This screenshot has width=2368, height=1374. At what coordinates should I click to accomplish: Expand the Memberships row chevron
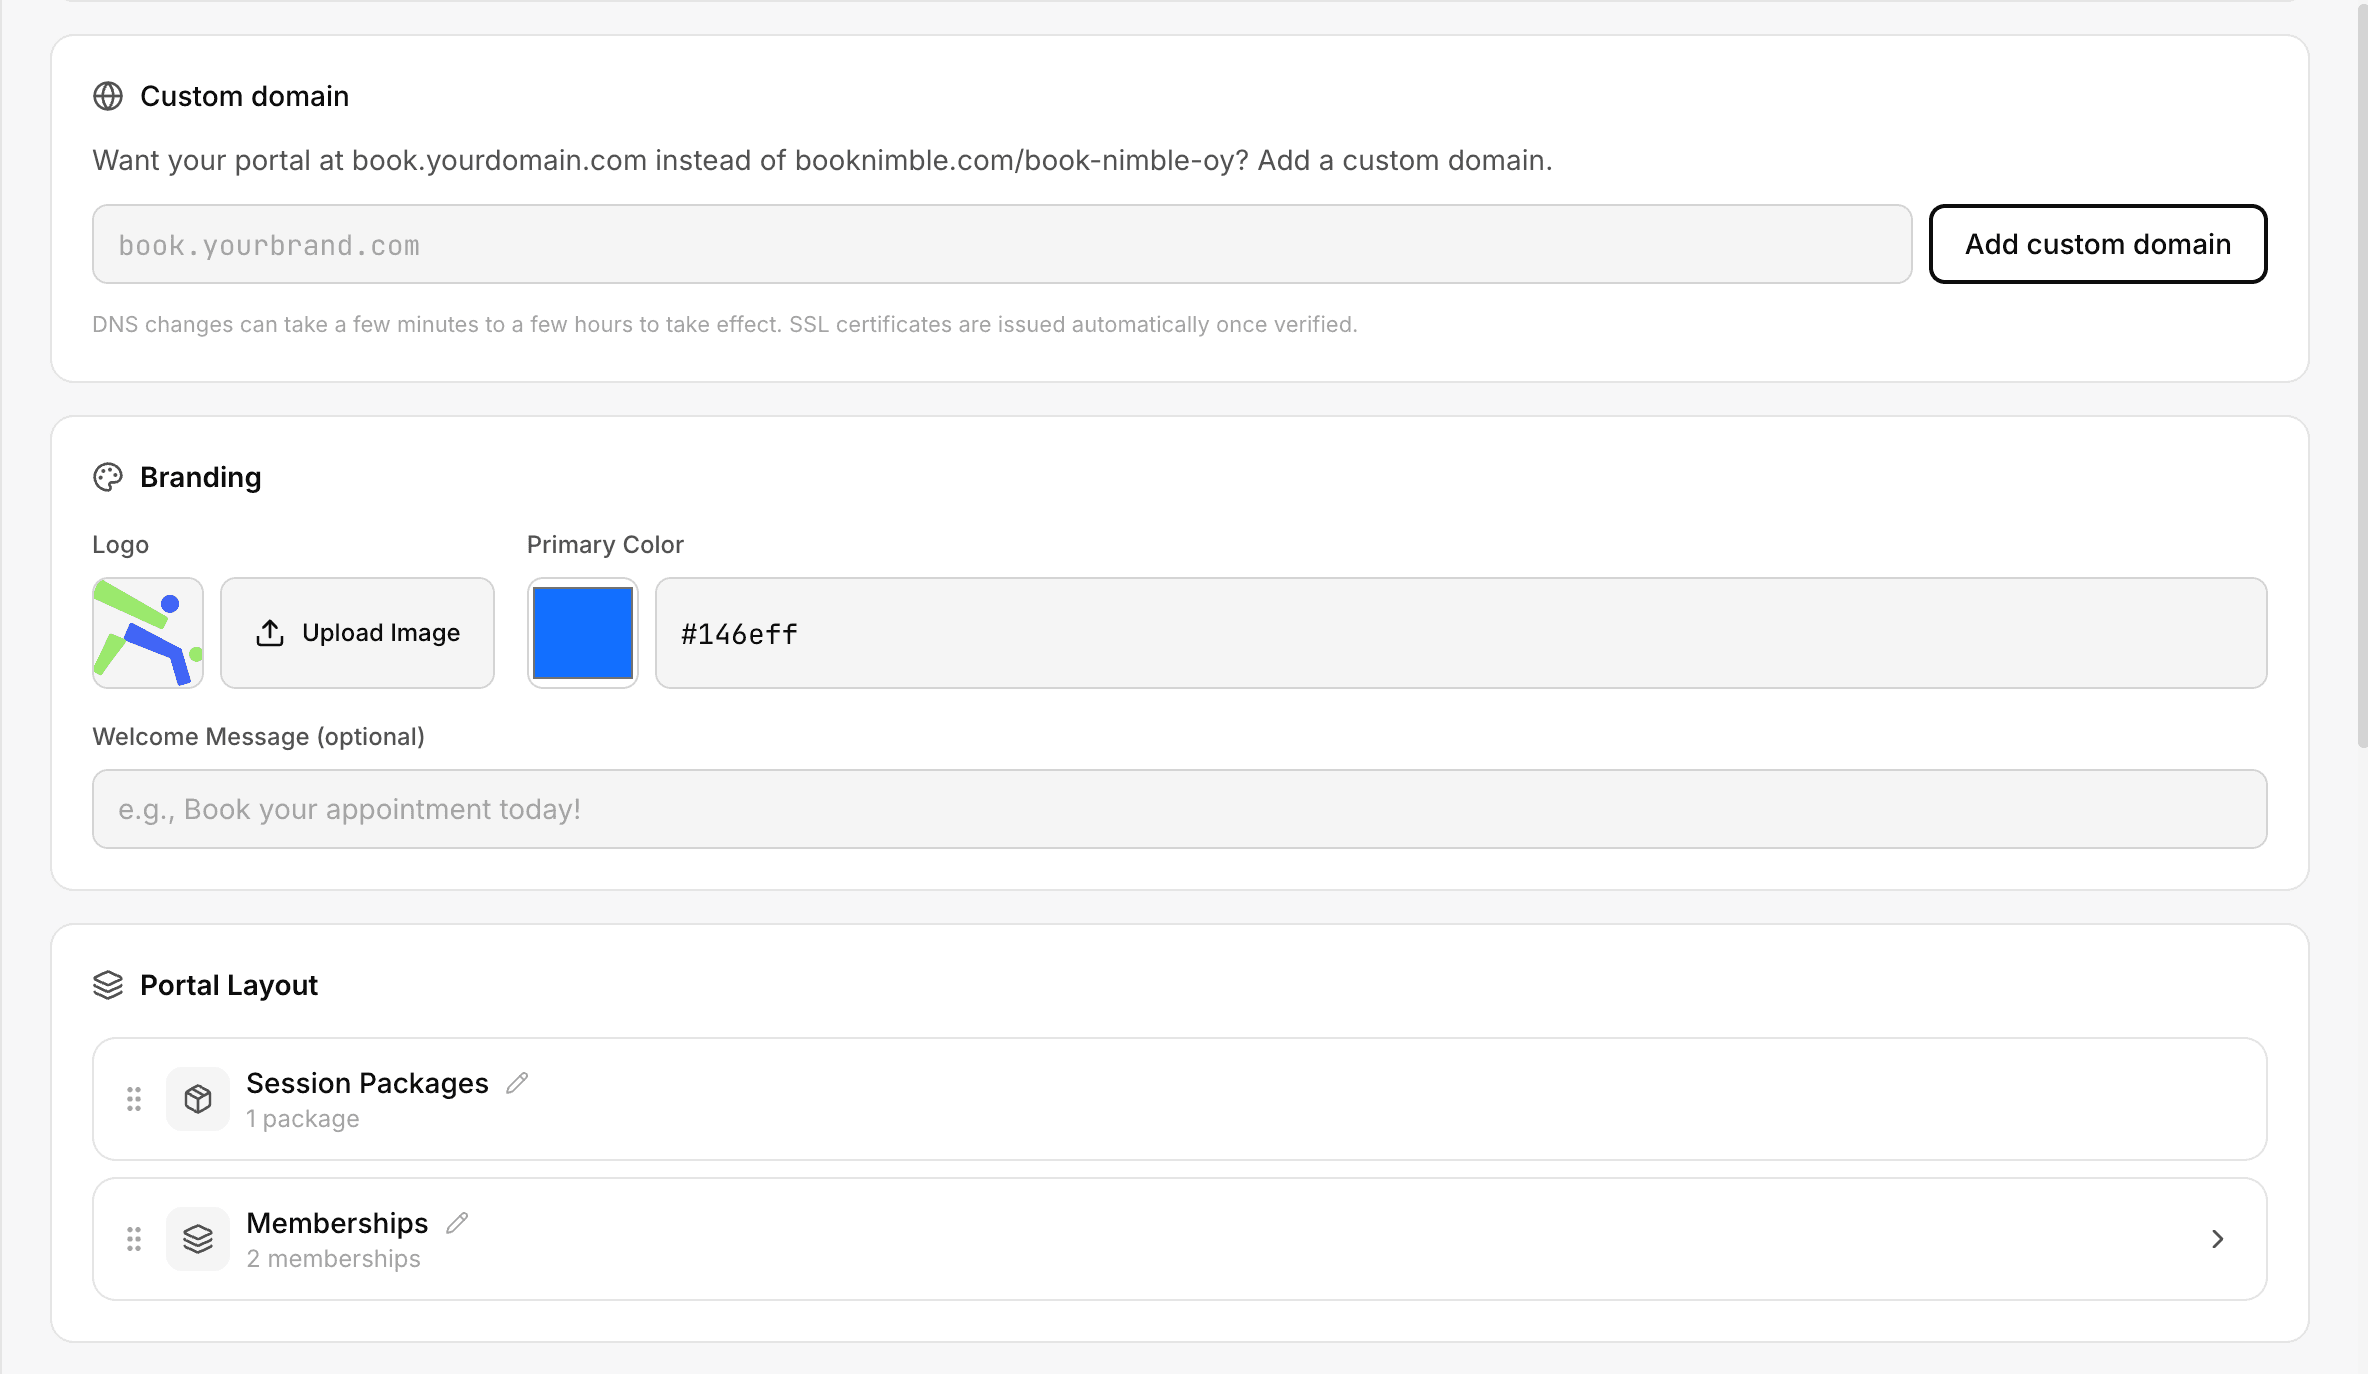2217,1239
